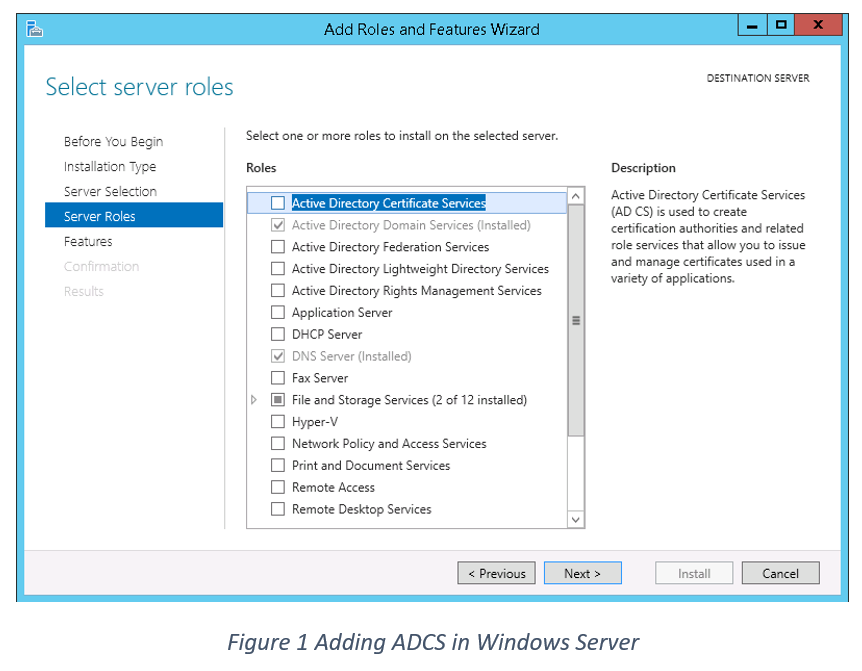Close the wizard with the red X
The width and height of the screenshot is (862, 671).
pos(818,25)
